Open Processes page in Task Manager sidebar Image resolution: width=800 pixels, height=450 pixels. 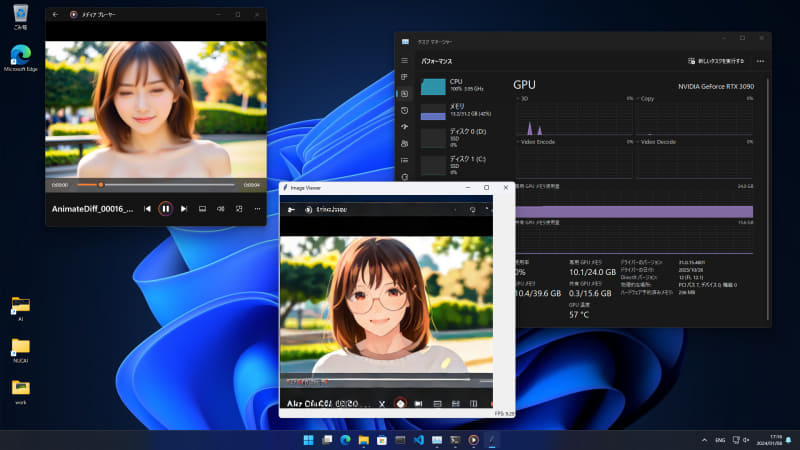pos(405,77)
